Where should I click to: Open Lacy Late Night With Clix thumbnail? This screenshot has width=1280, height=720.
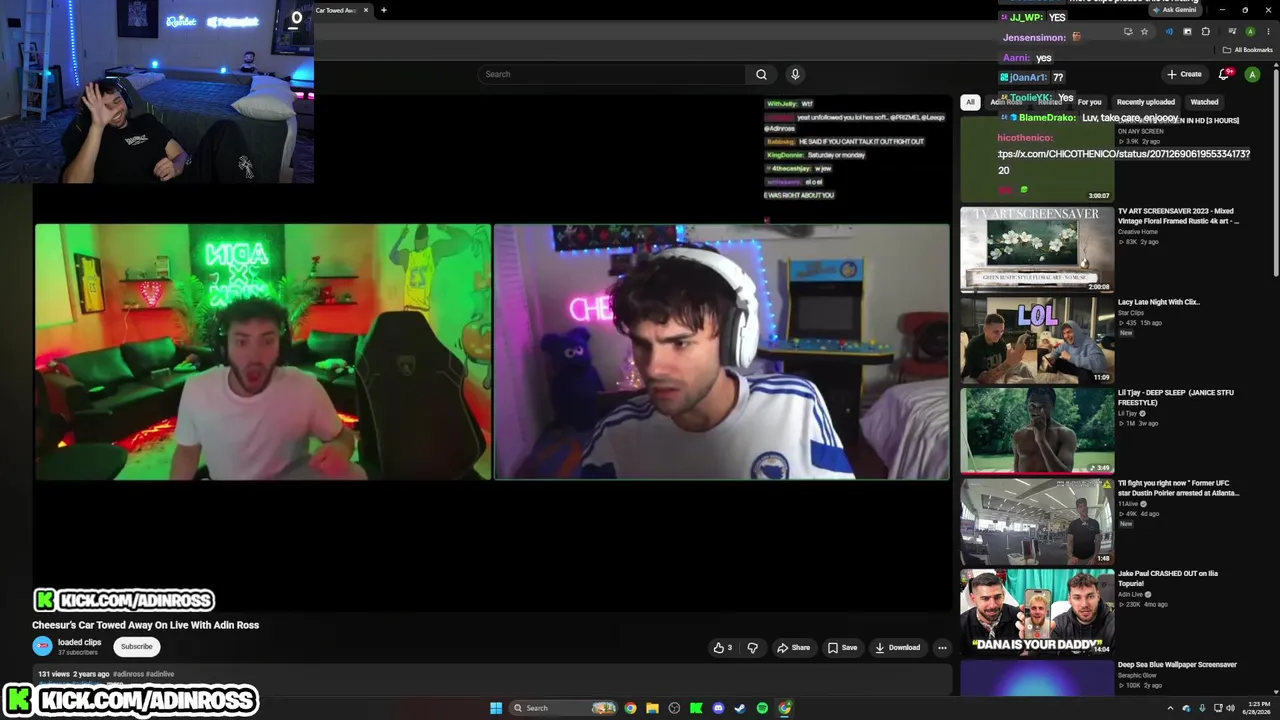1037,340
